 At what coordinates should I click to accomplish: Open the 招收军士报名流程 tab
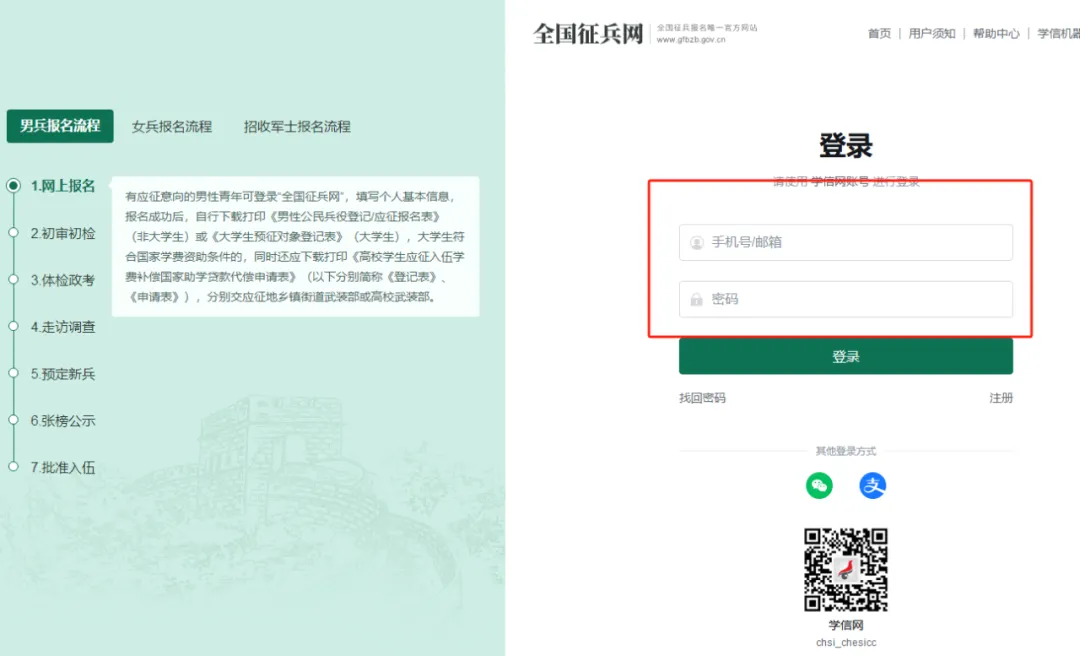click(x=297, y=127)
